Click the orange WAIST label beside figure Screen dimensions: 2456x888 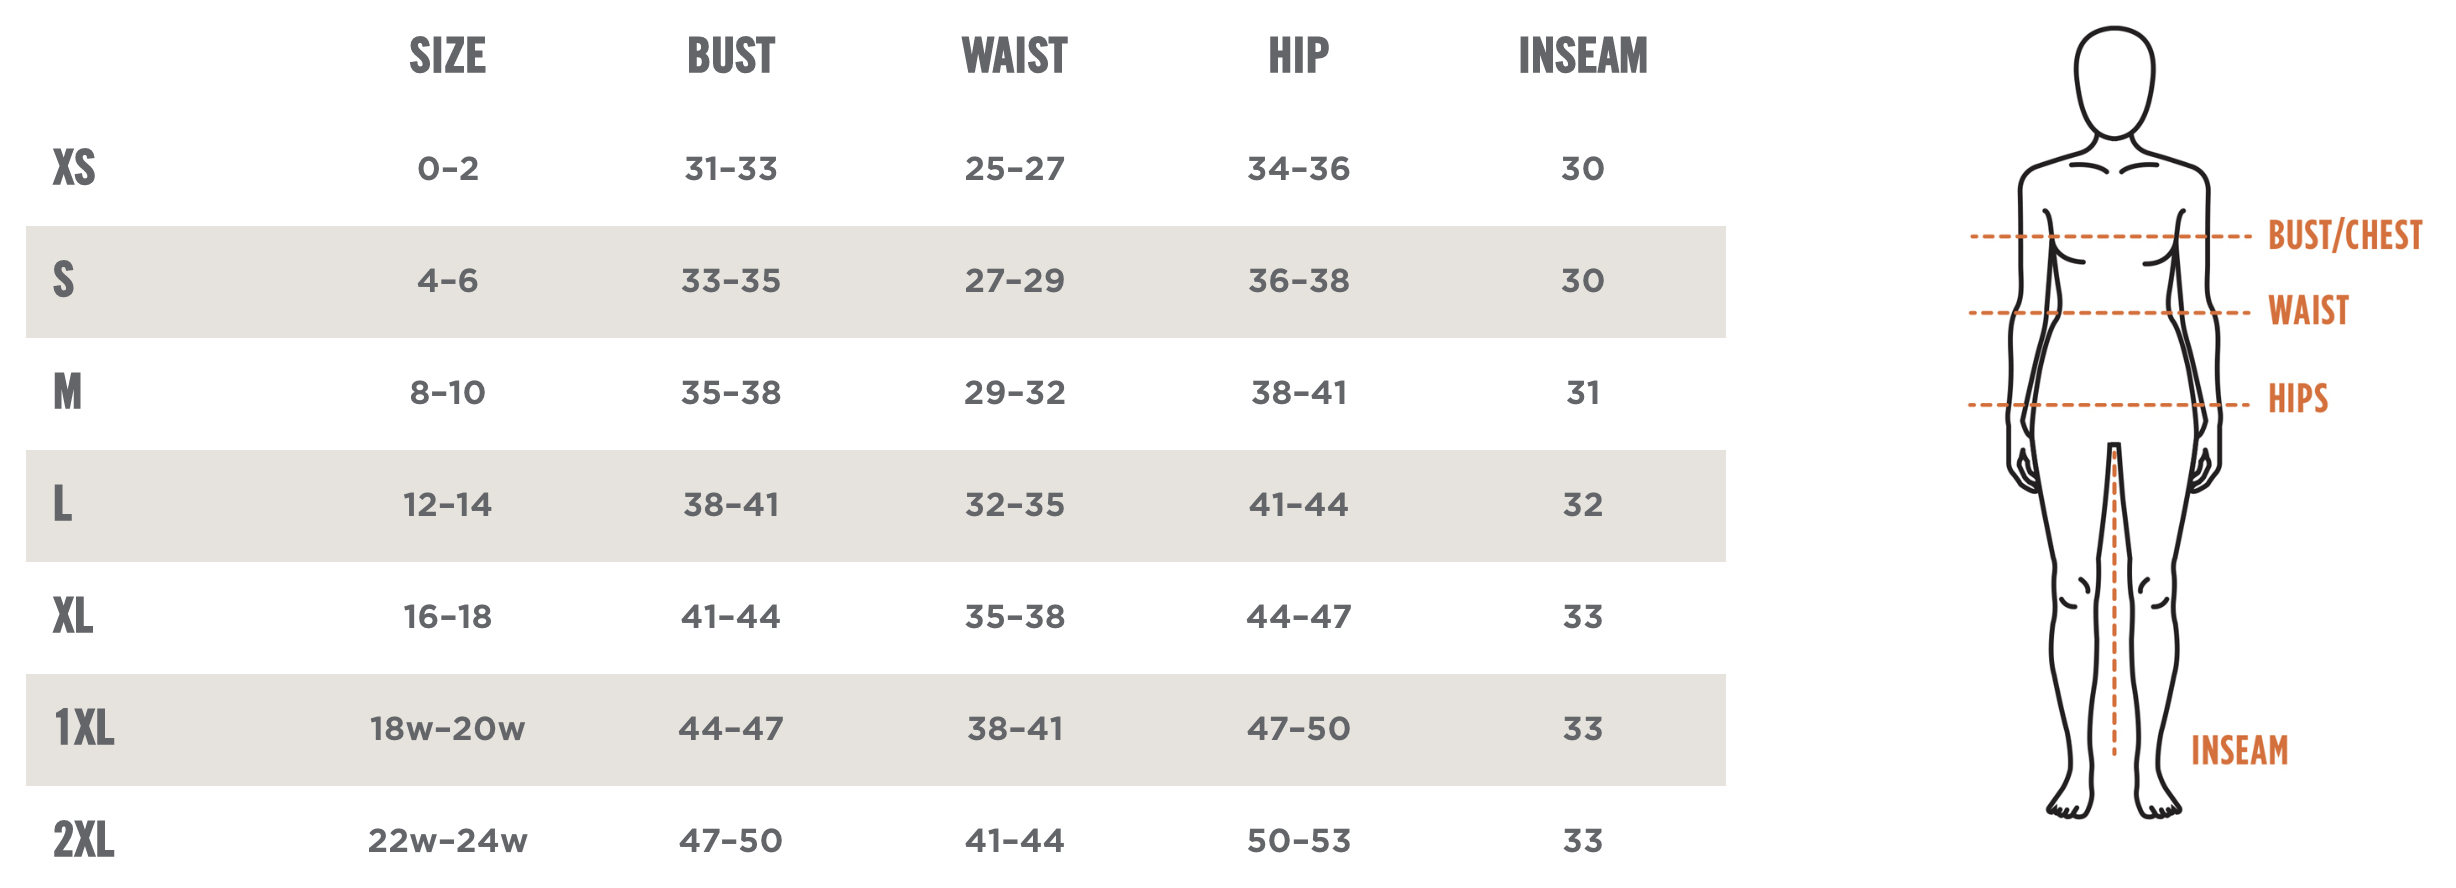tap(2308, 311)
